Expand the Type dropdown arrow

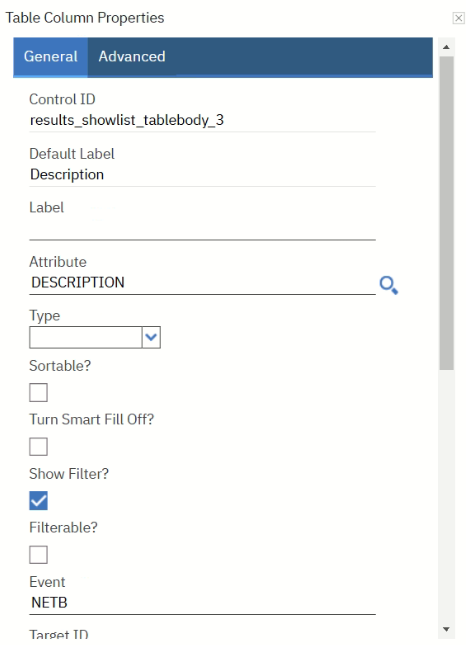coord(151,337)
